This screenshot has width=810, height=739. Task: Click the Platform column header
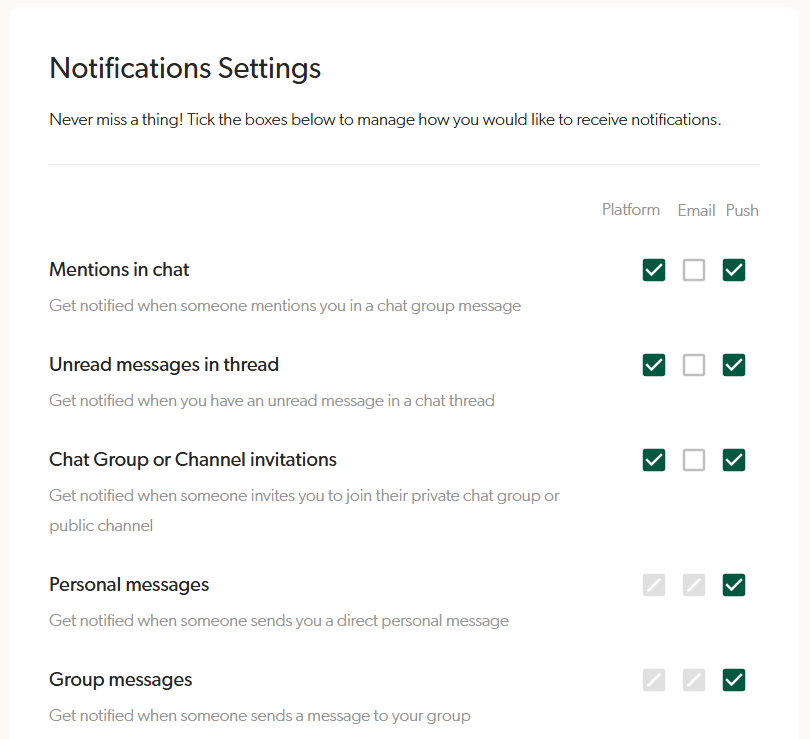click(630, 210)
